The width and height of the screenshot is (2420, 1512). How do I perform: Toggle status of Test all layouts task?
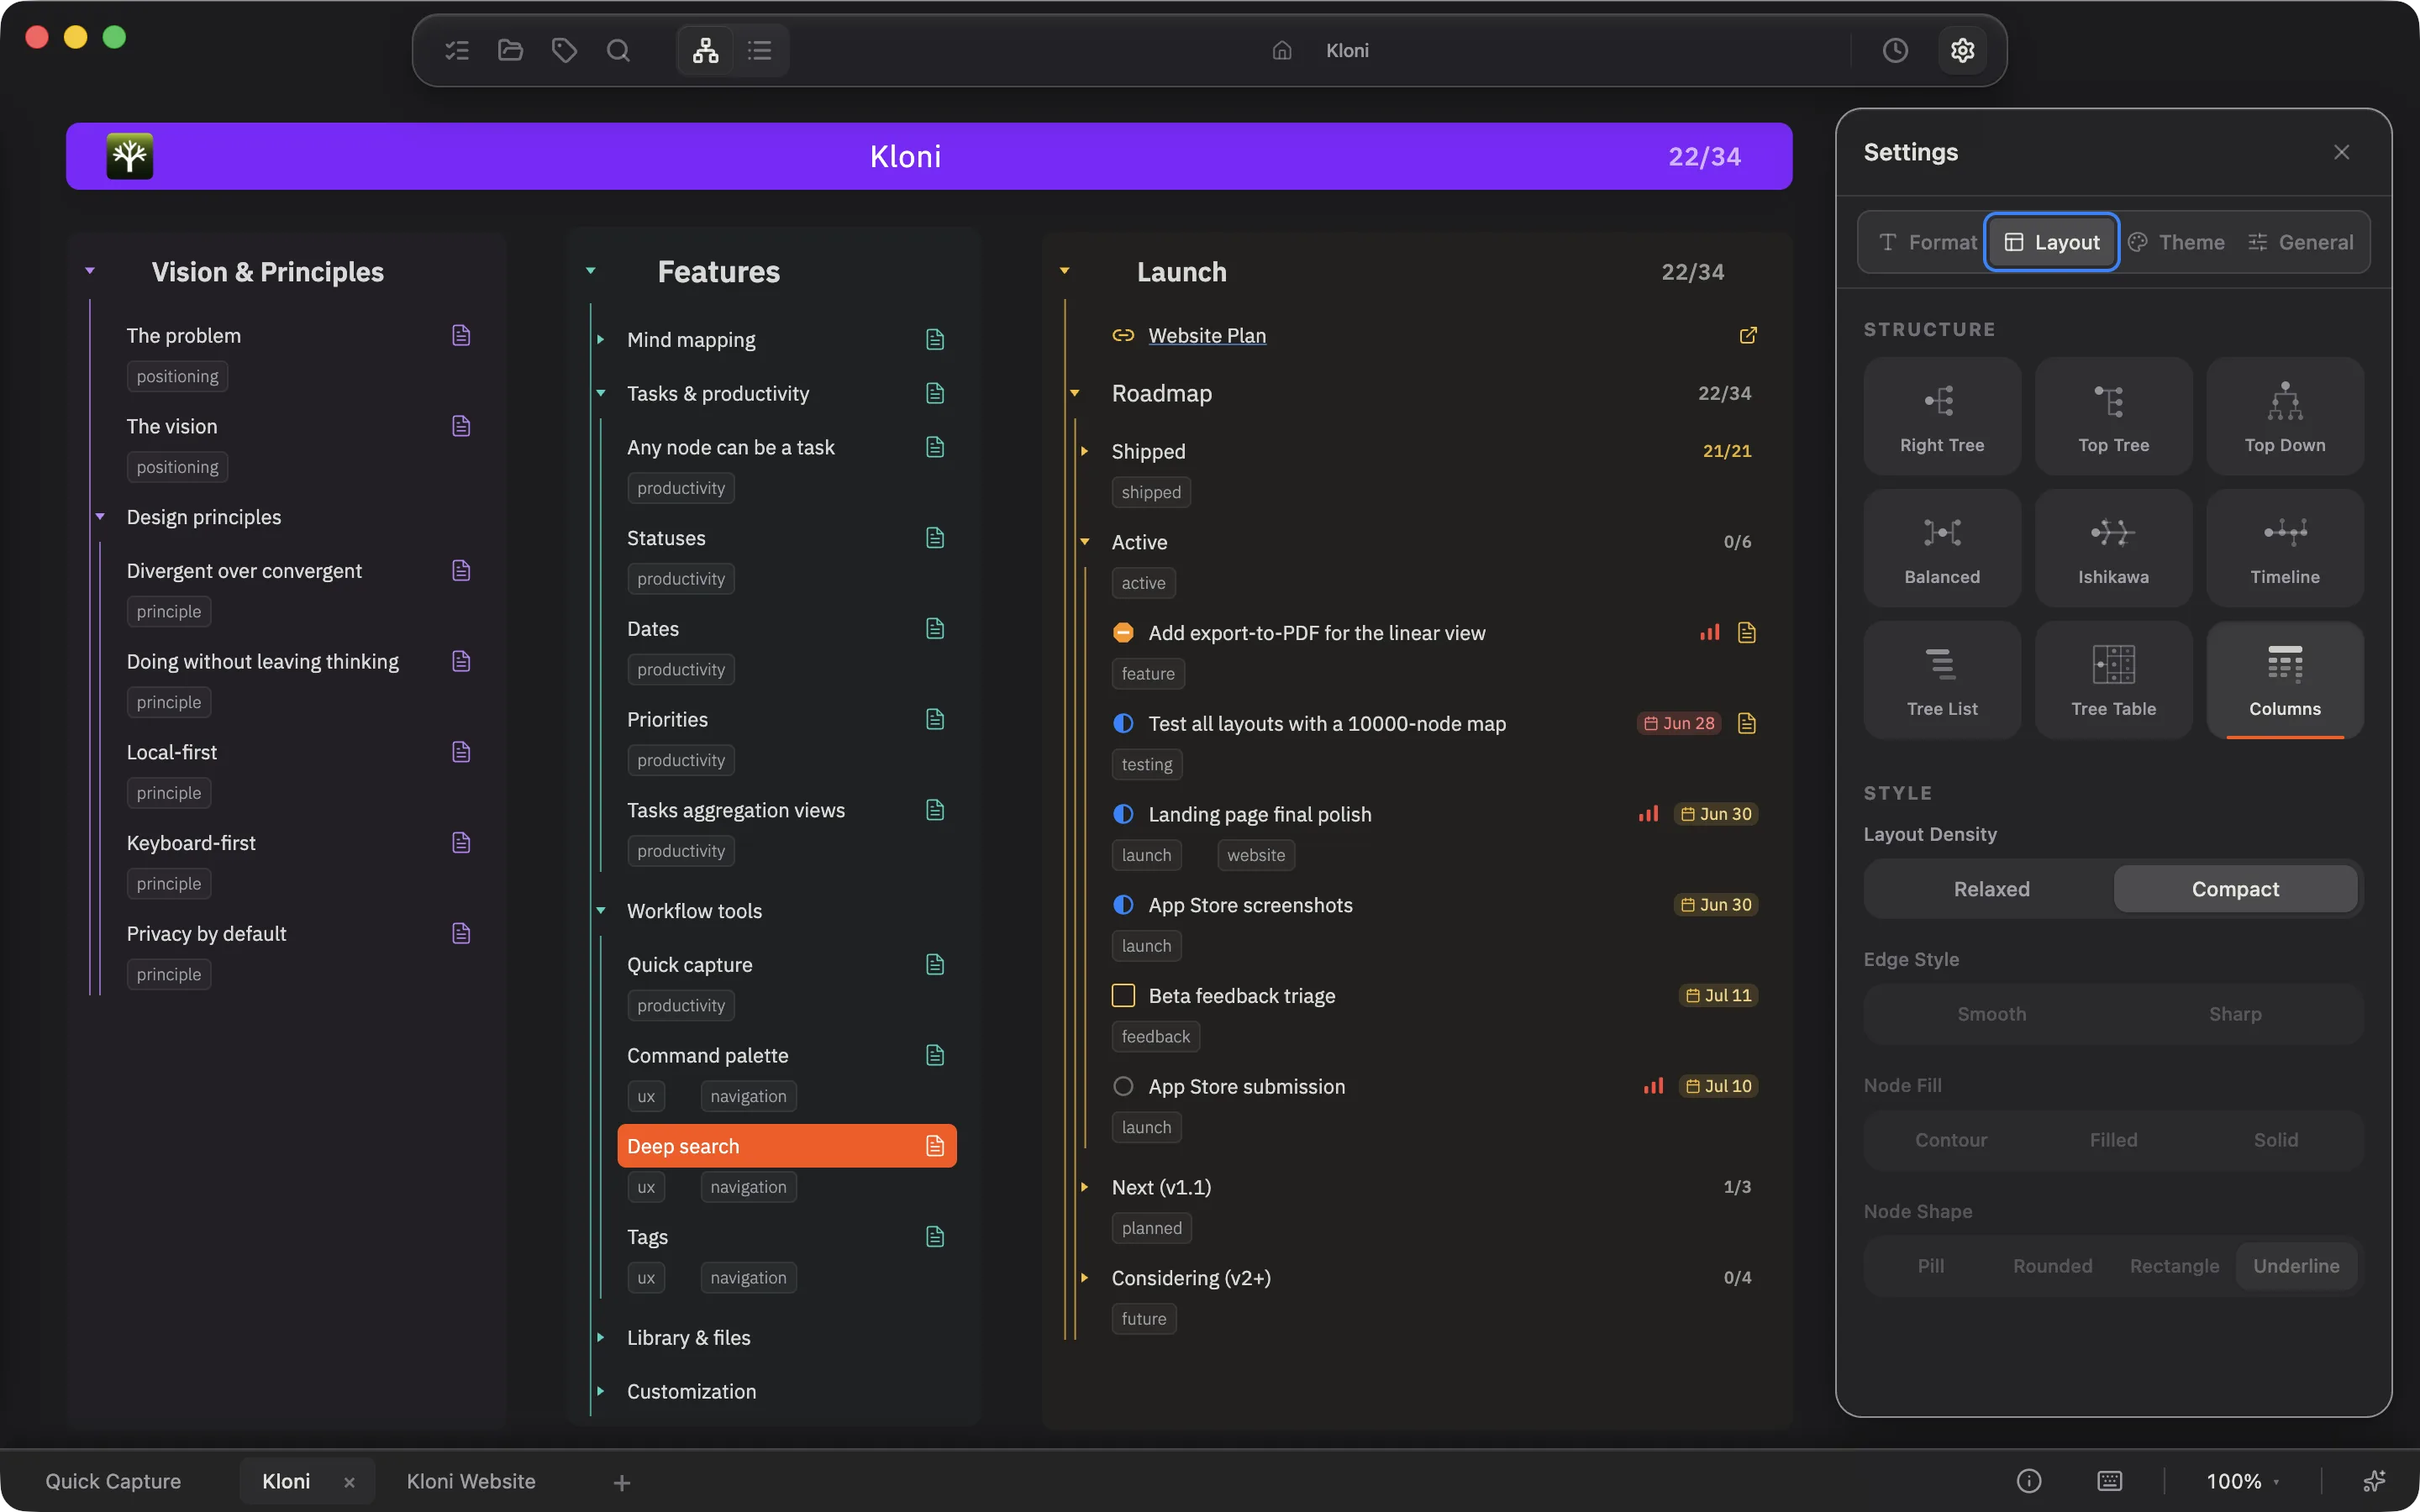click(1123, 723)
